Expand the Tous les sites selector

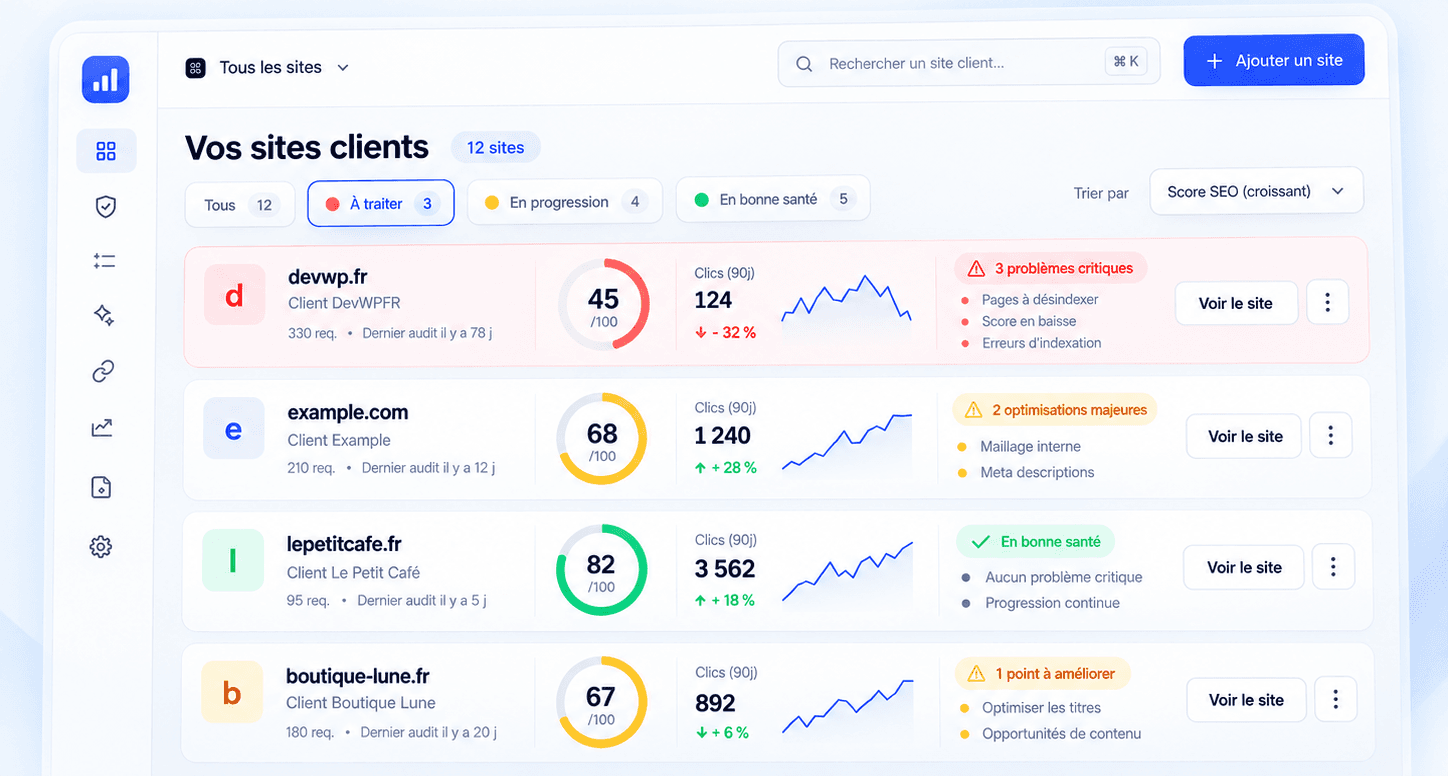[268, 67]
